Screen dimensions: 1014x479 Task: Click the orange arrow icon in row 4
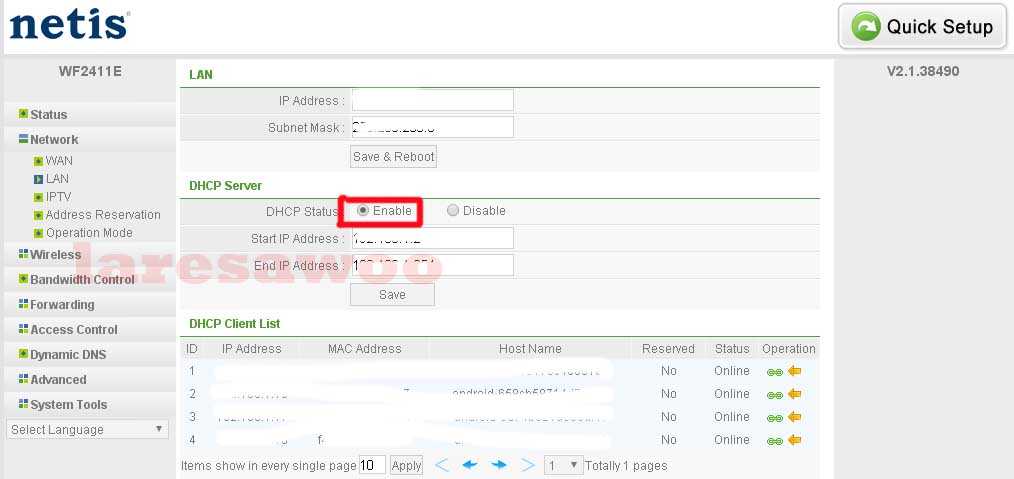click(x=795, y=440)
